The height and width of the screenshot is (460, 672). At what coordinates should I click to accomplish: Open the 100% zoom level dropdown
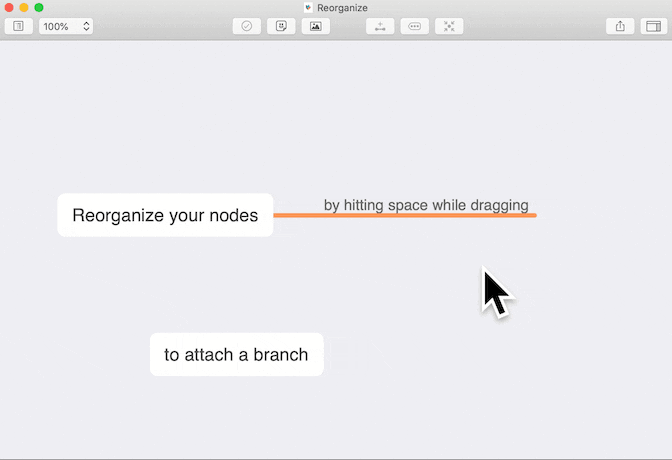point(66,26)
